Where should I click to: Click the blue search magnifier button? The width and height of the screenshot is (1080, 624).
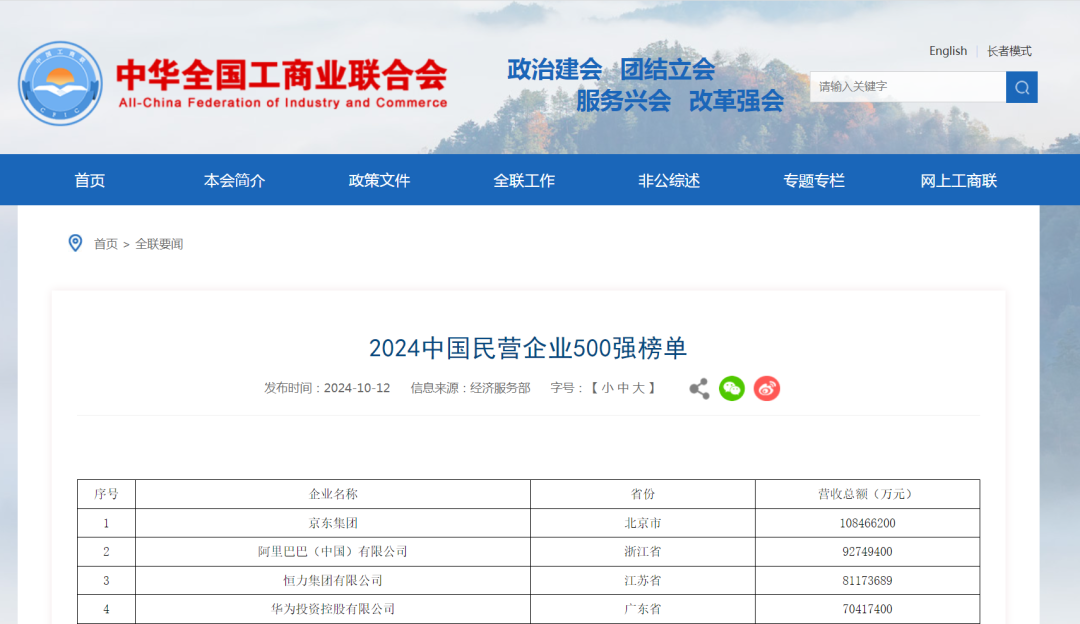pyautogui.click(x=1021, y=87)
